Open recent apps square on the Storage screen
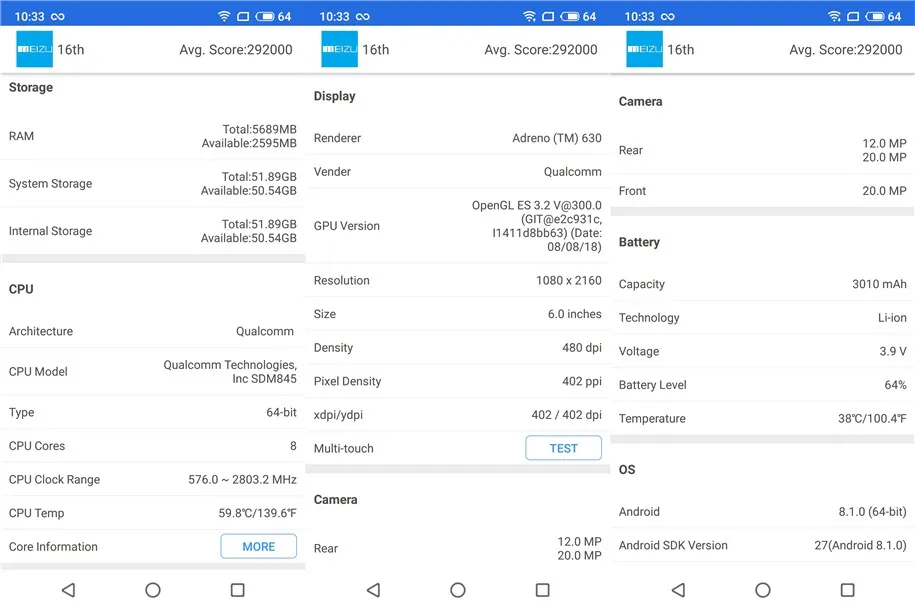The width and height of the screenshot is (915, 610). (238, 590)
